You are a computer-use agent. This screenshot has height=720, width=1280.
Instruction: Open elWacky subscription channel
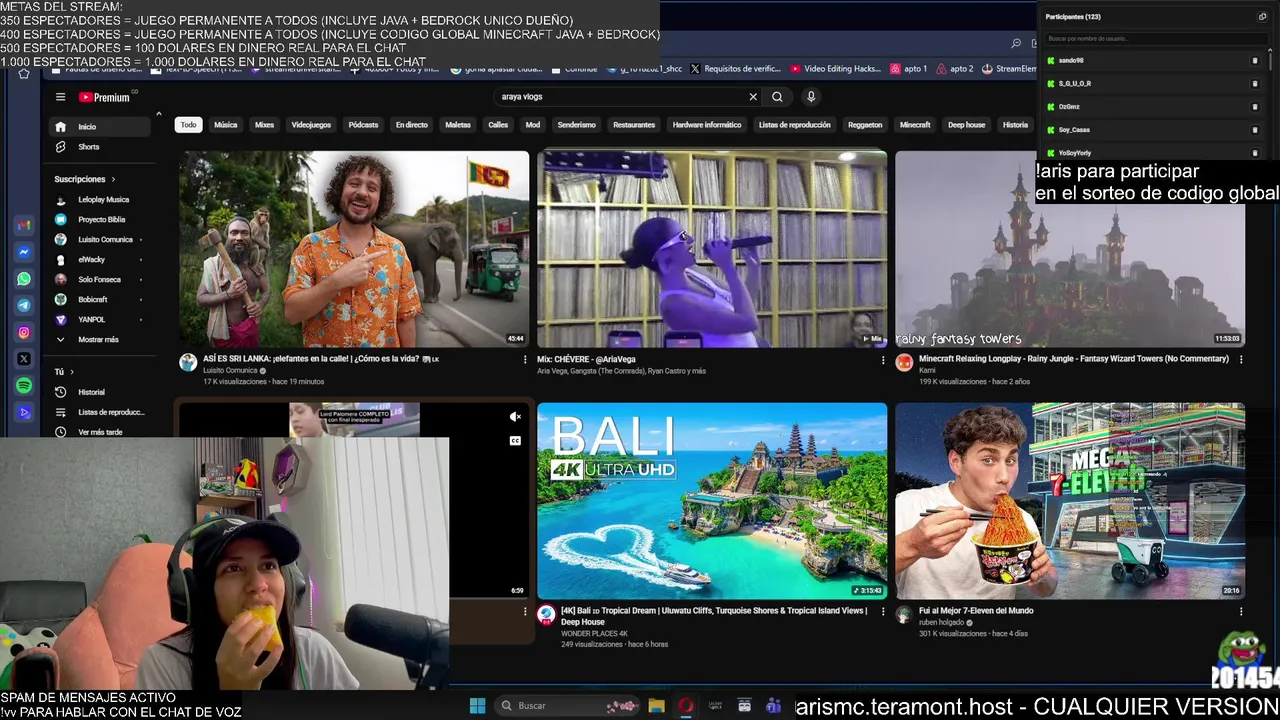click(101, 260)
